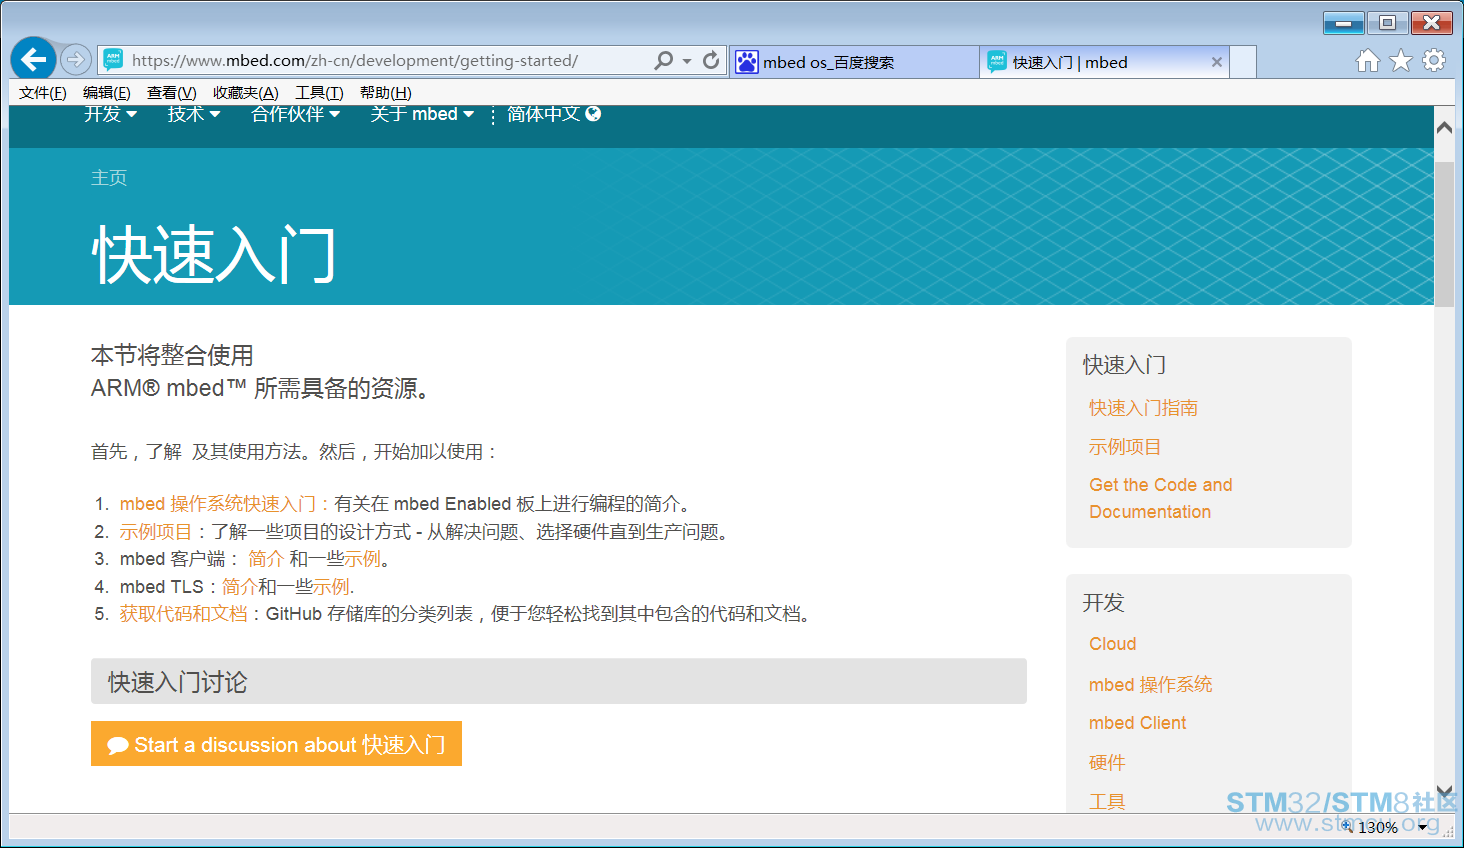
Task: Open the 收藏夹(A) menu
Action: tap(245, 93)
